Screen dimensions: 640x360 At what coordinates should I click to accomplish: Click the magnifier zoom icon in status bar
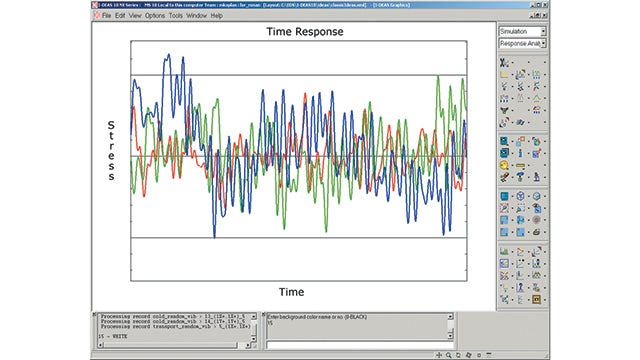click(x=449, y=355)
